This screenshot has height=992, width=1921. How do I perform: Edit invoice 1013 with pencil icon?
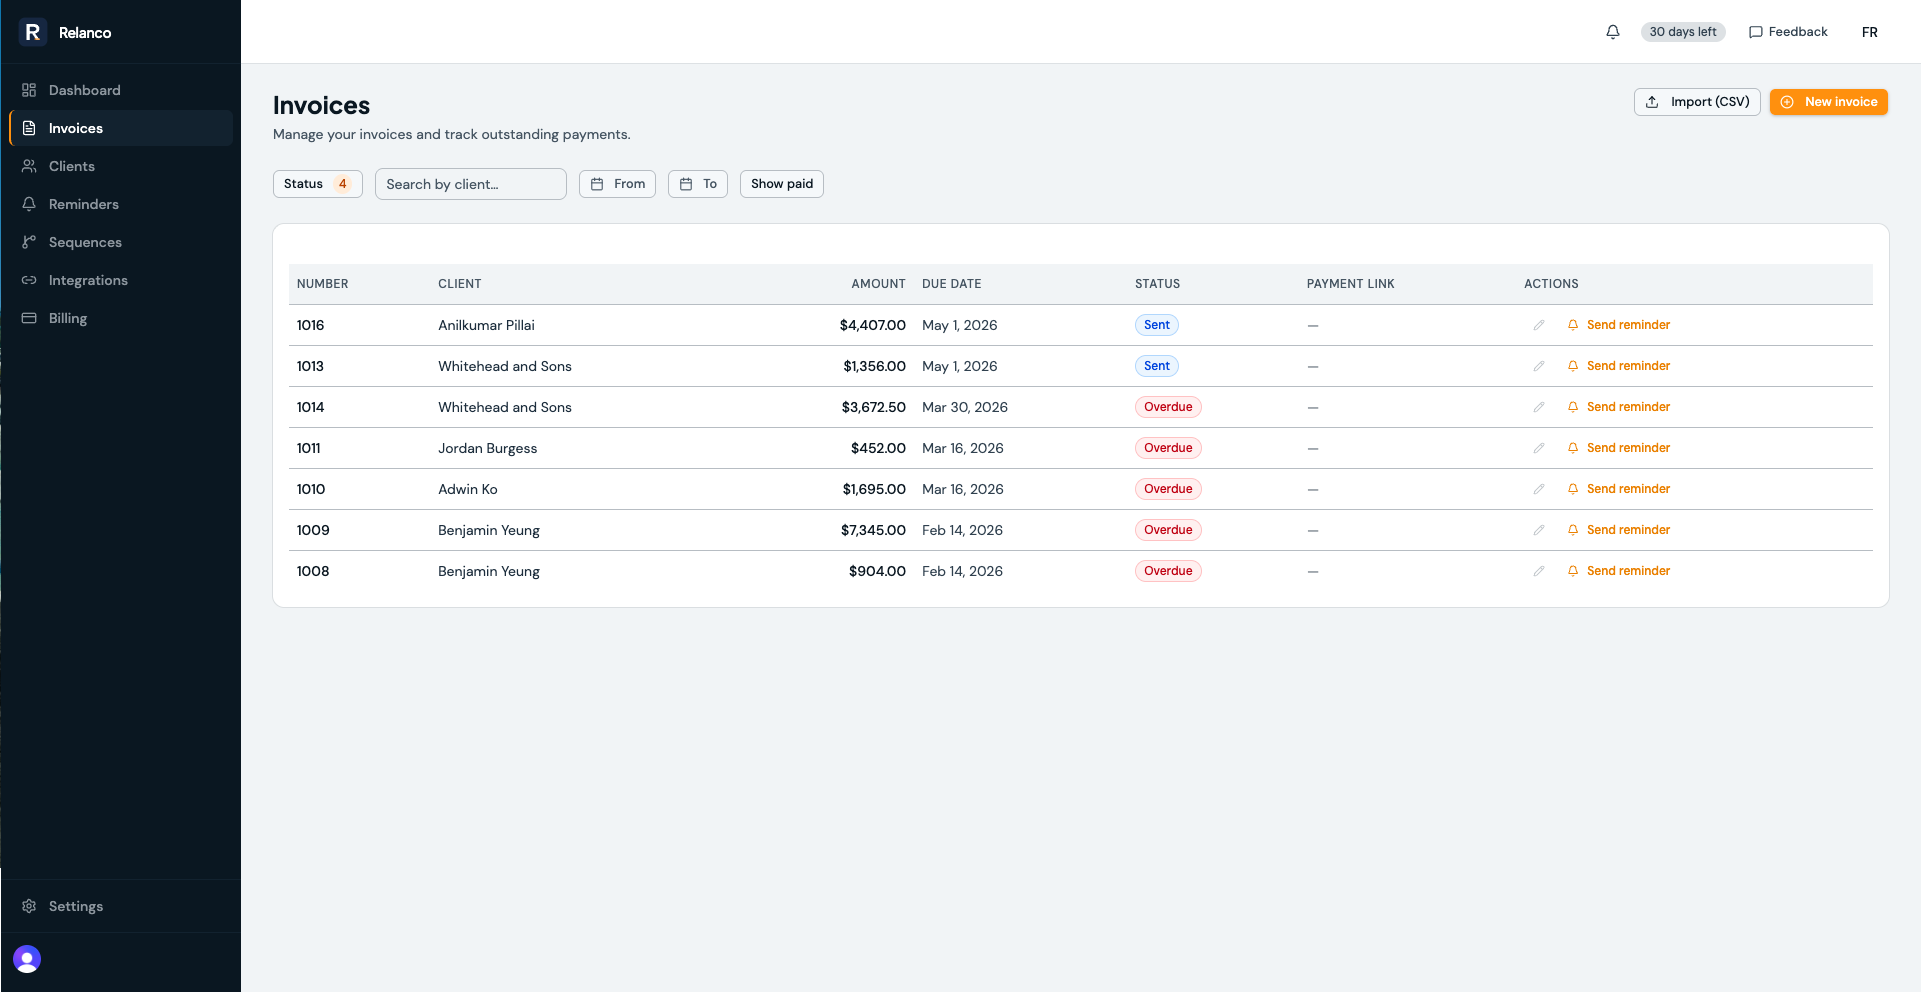(x=1539, y=366)
